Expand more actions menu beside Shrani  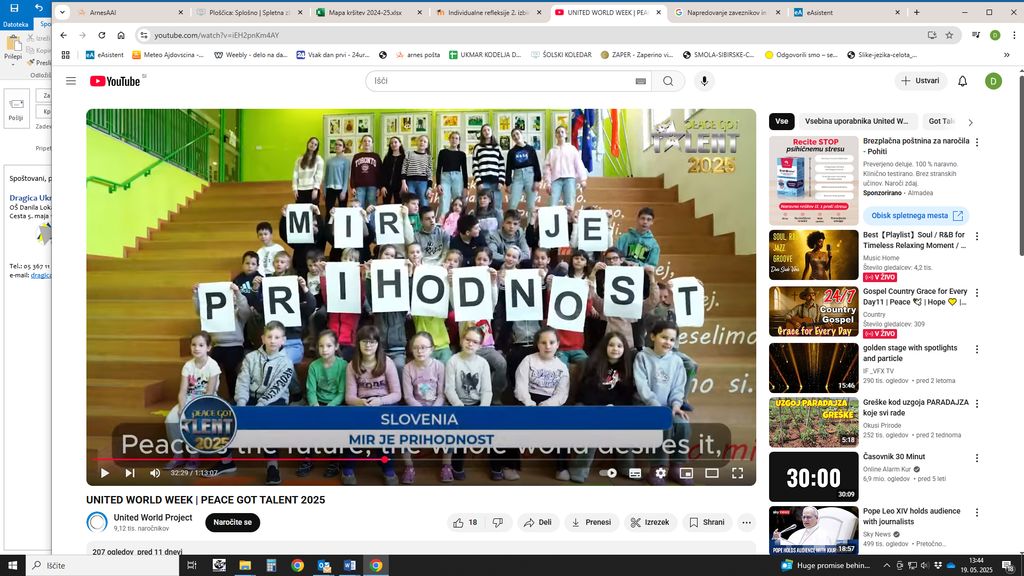point(746,522)
